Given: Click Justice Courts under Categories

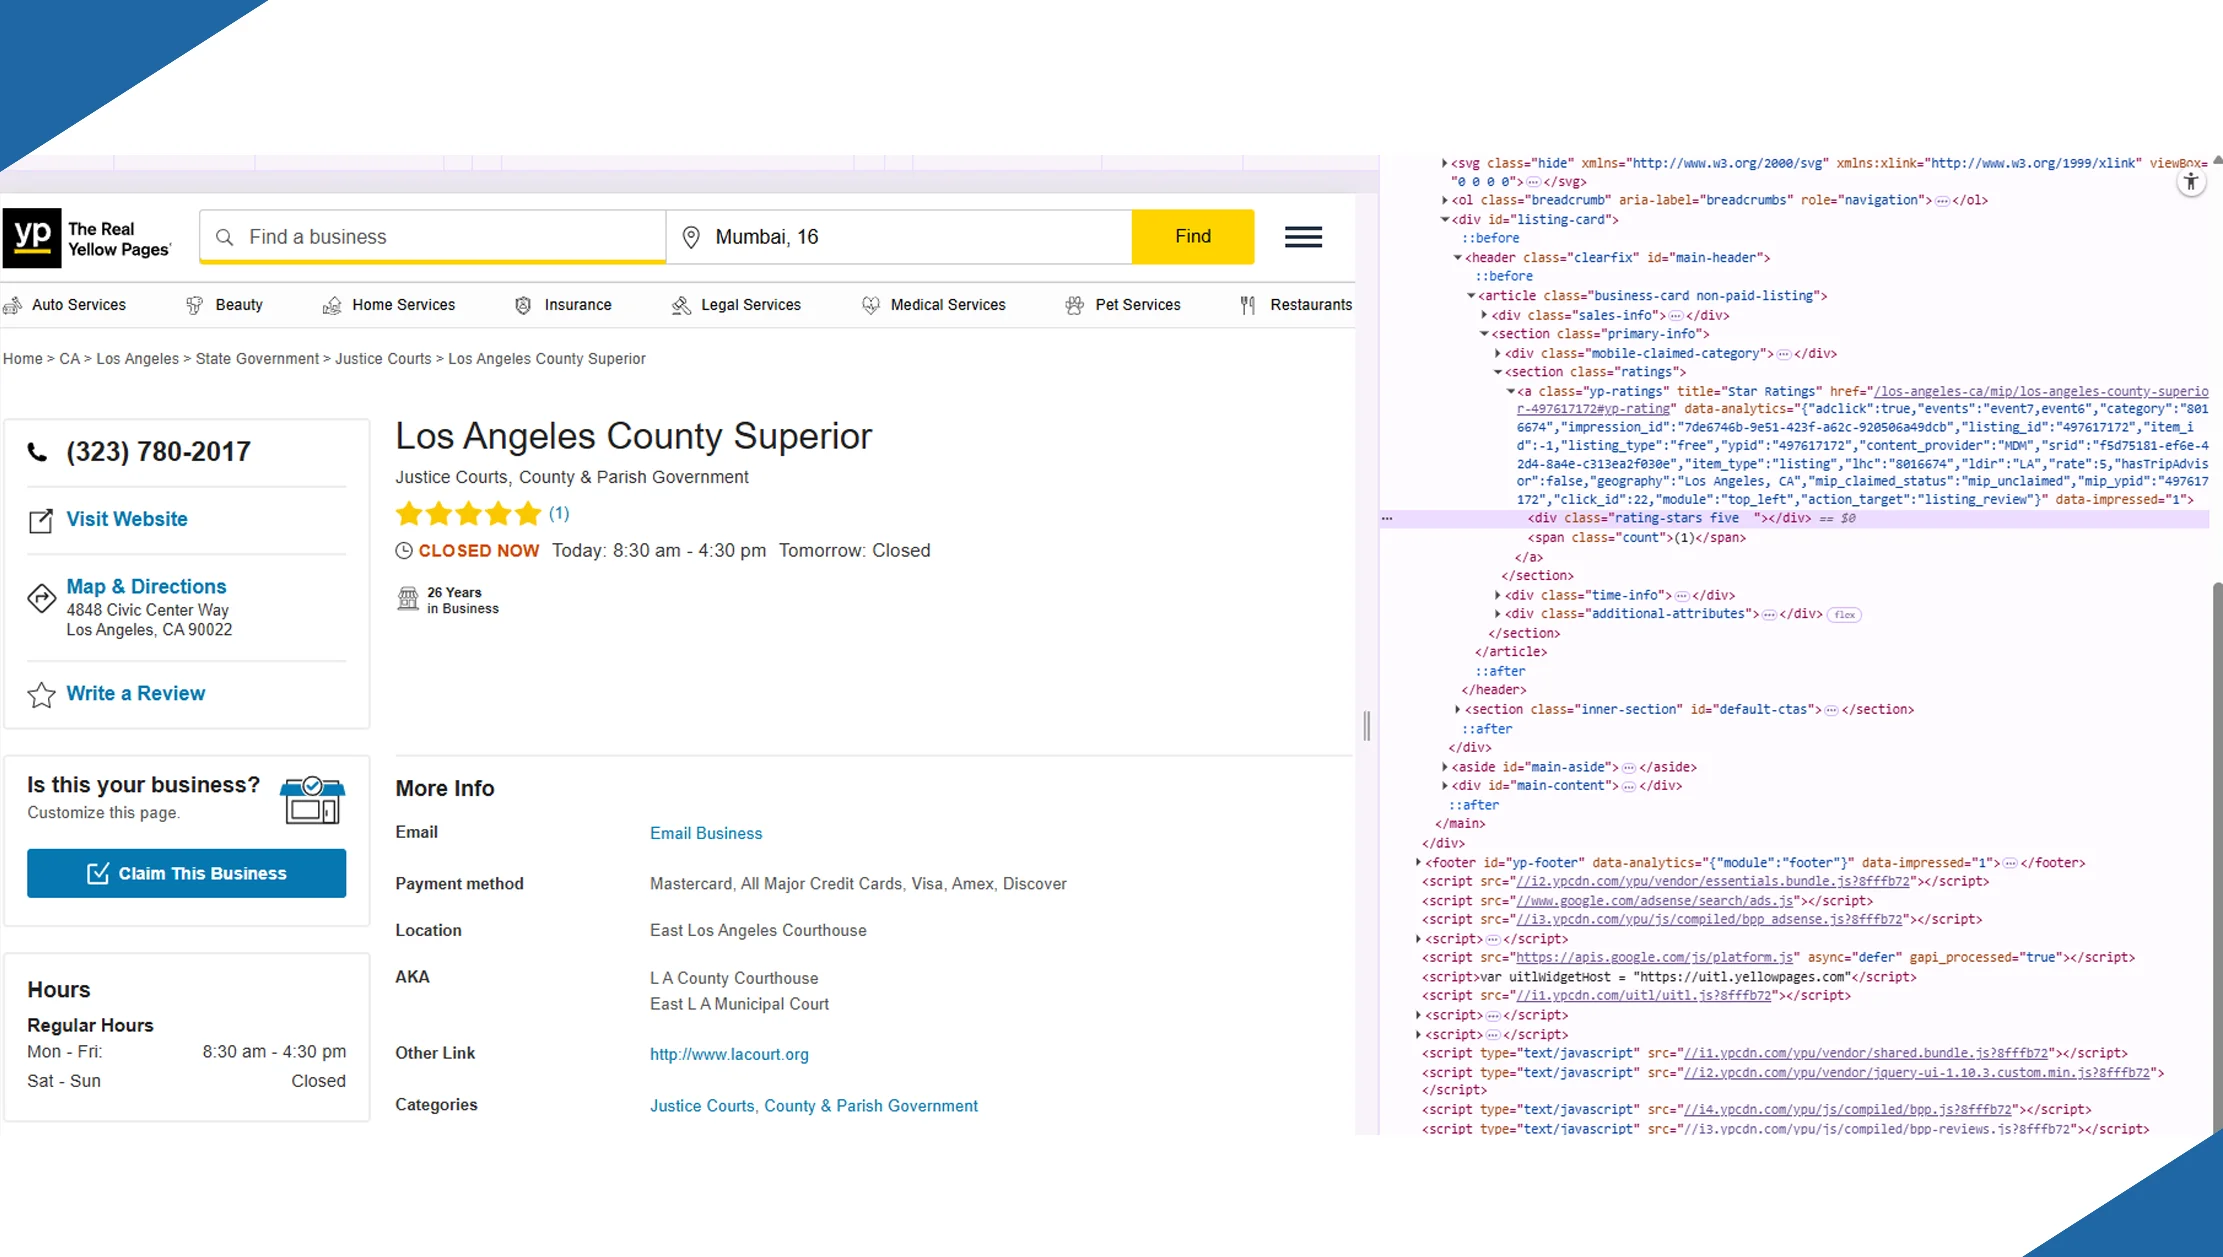Looking at the screenshot, I should [x=702, y=1106].
